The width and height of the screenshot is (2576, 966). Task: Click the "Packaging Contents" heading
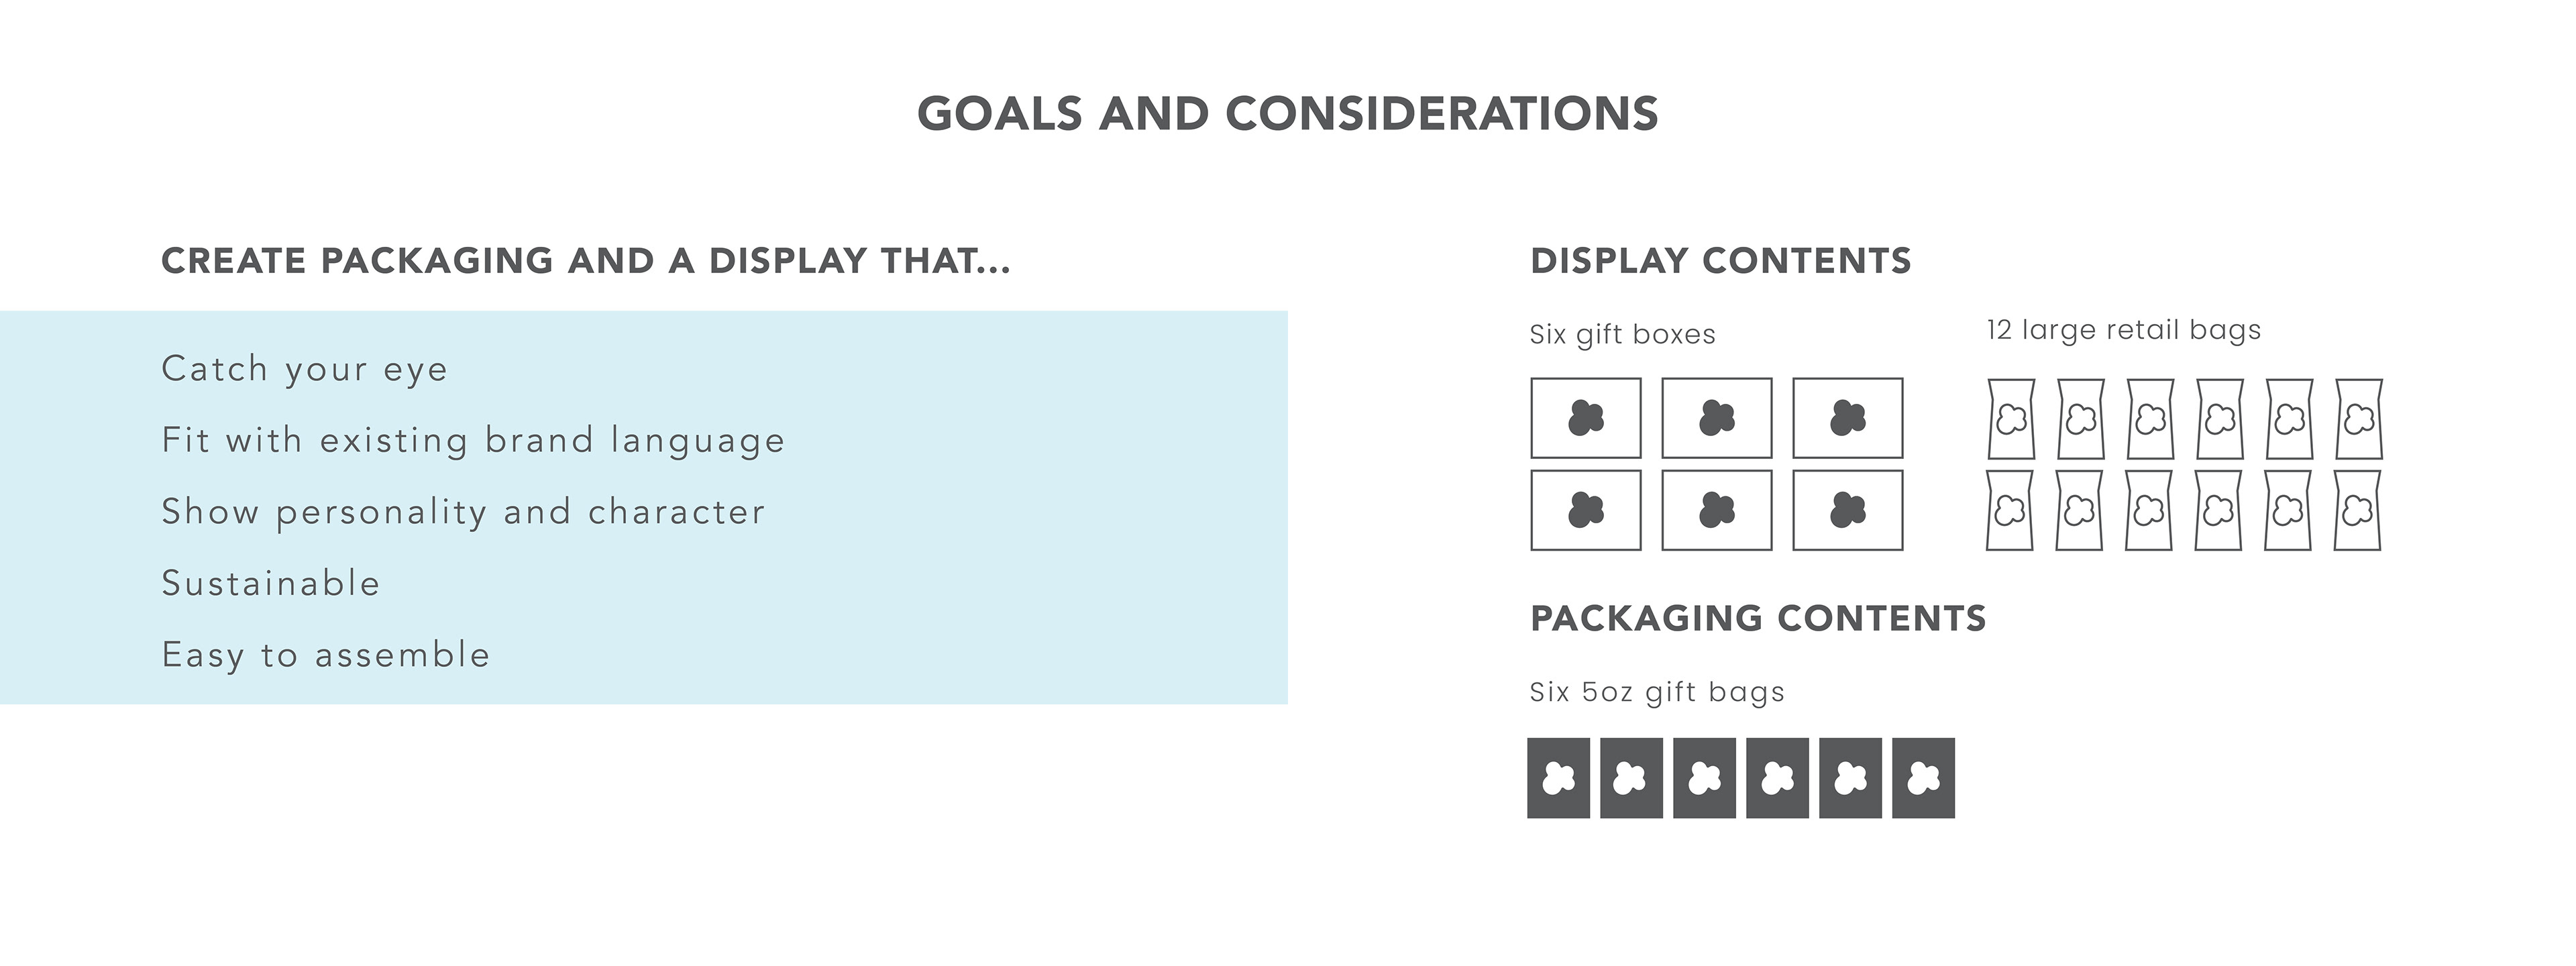(1758, 618)
